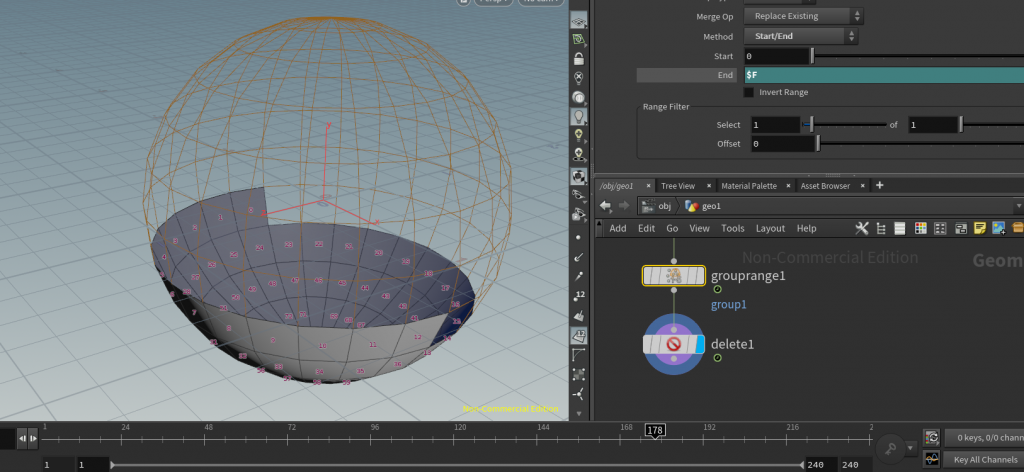Click the Select value input field
Viewport: 1024px width, 472px height.
[775, 125]
